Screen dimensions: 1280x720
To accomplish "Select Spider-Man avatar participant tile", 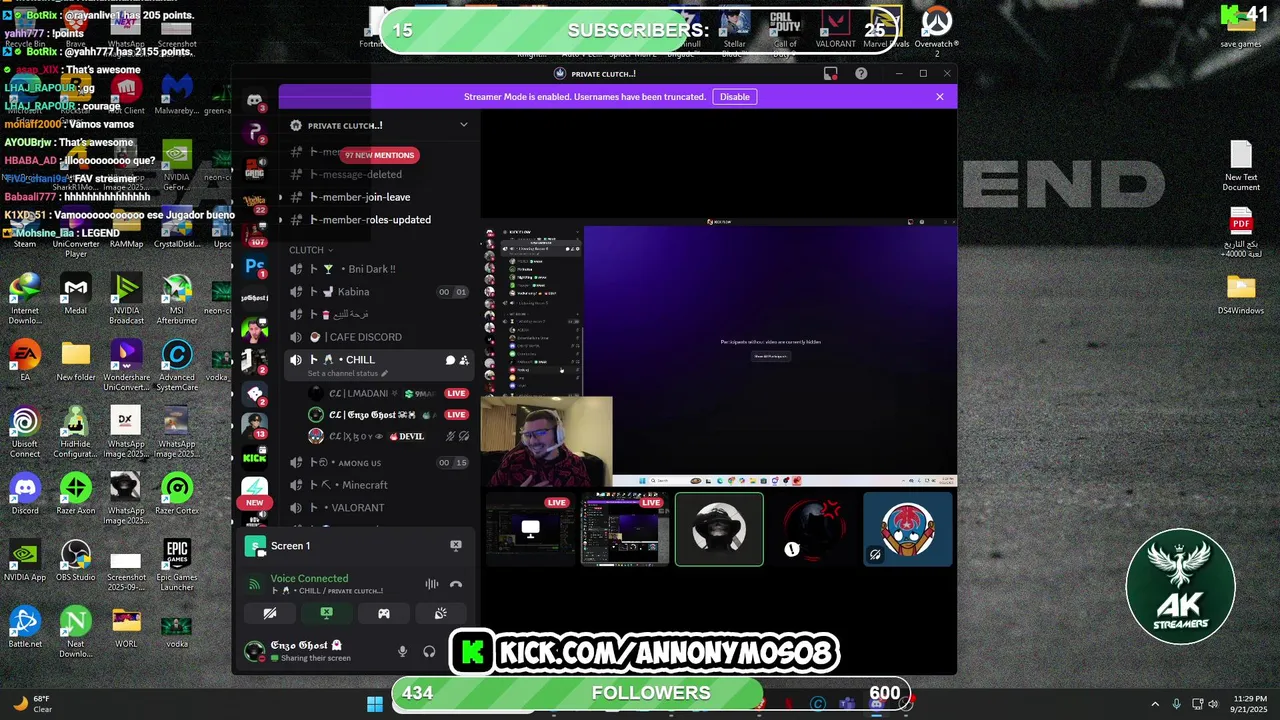I will pyautogui.click(x=908, y=529).
